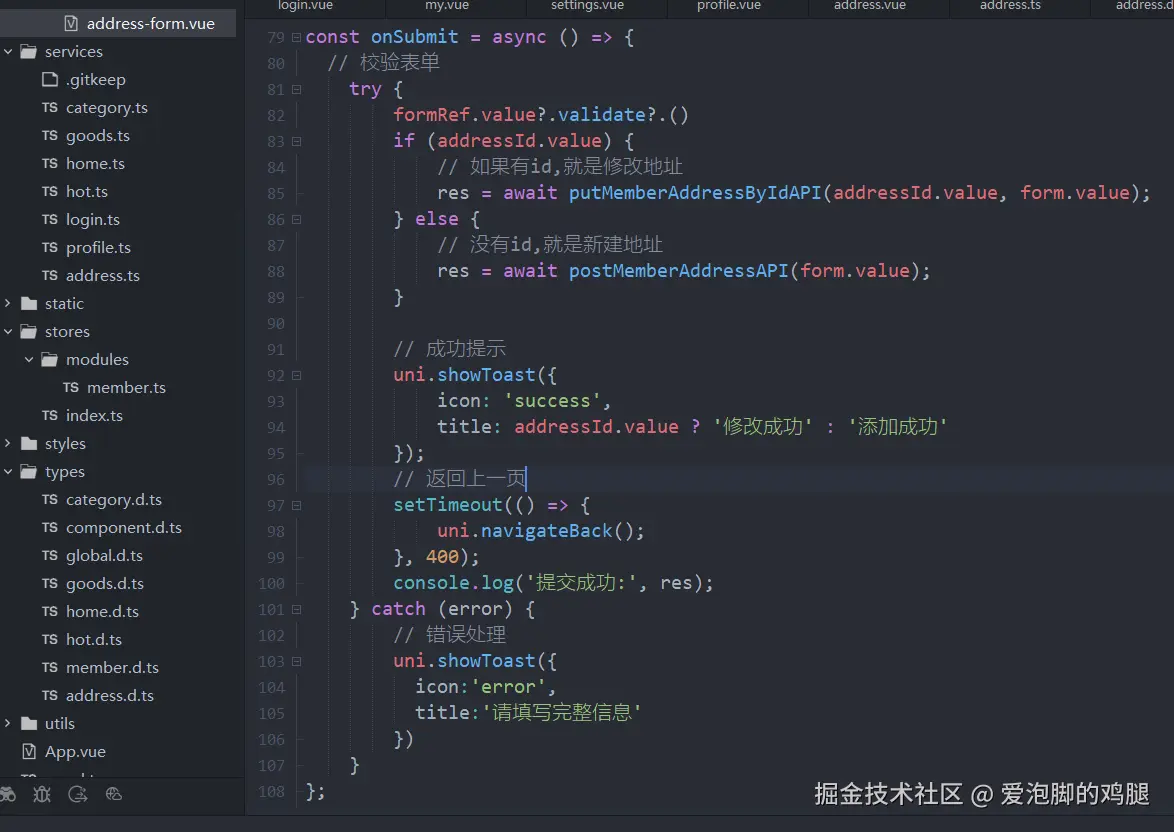
Task: Open the binoculars search icon in bottom bar
Action: click(x=7, y=795)
